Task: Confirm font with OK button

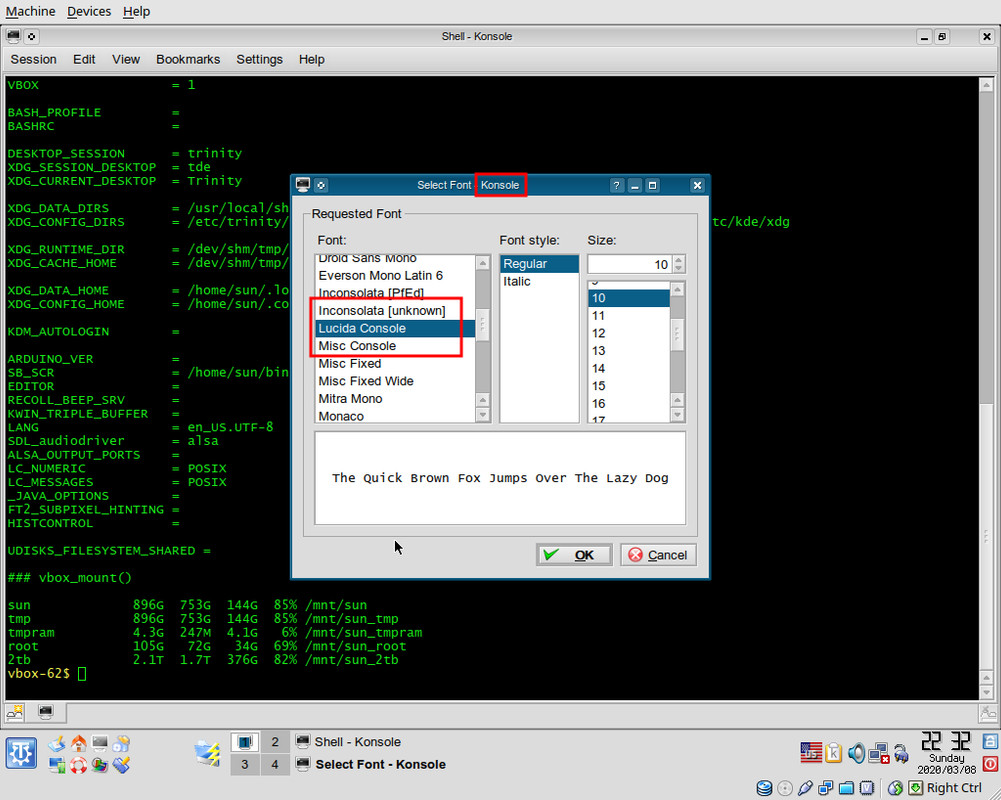Action: [574, 555]
